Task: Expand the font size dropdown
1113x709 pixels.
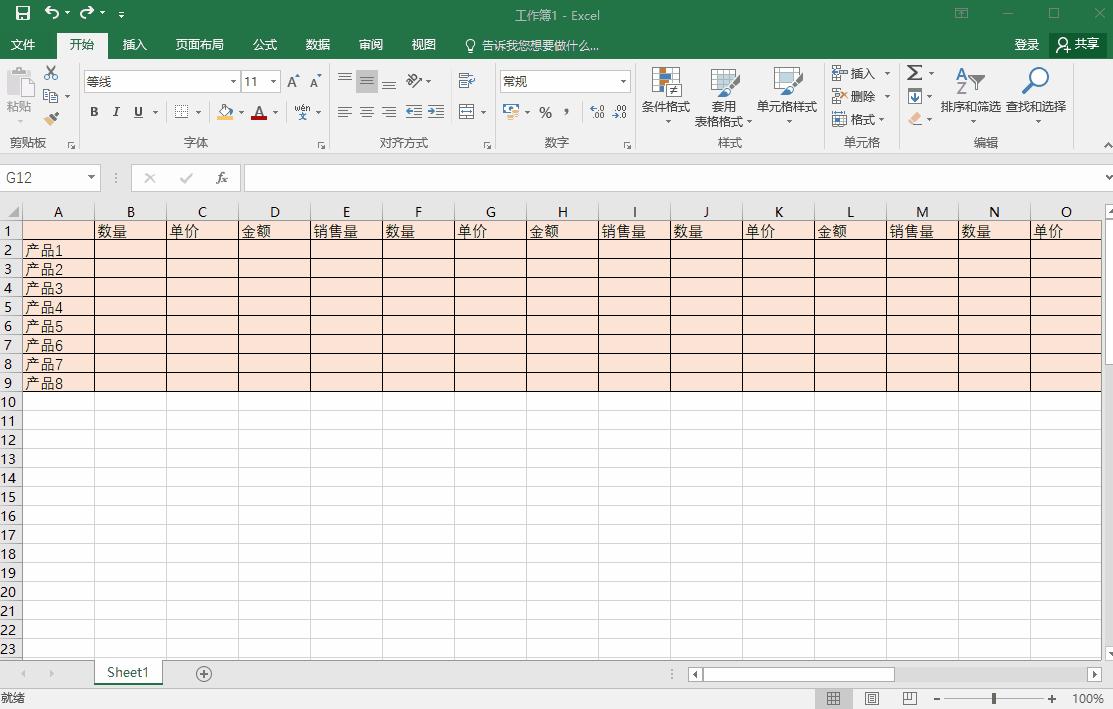Action: [x=272, y=81]
